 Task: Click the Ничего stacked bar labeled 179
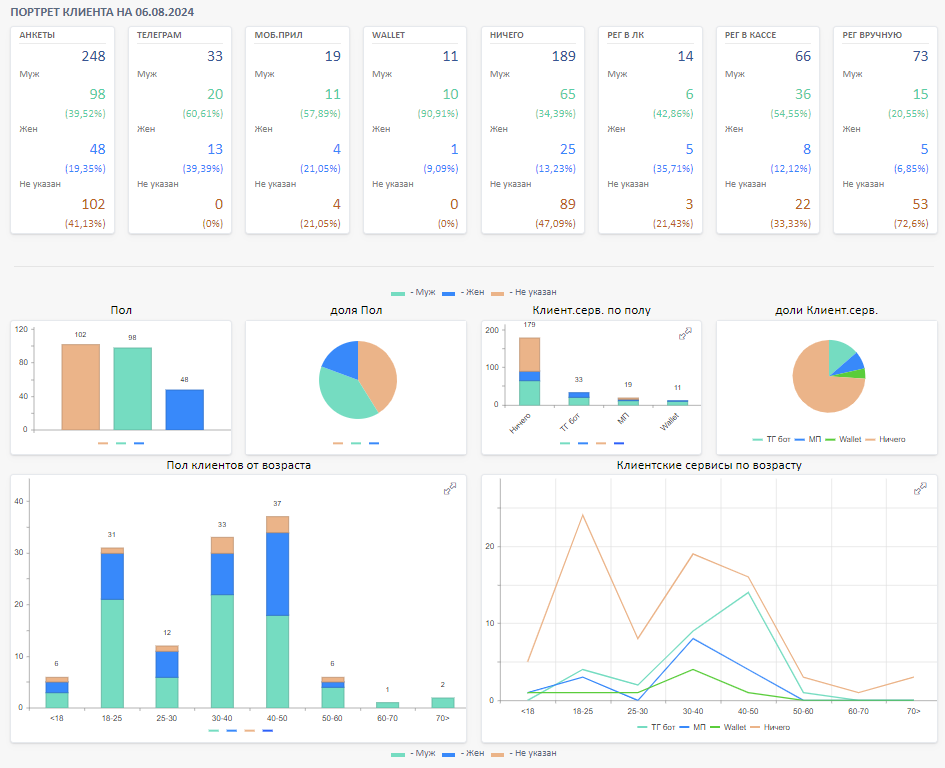(530, 371)
